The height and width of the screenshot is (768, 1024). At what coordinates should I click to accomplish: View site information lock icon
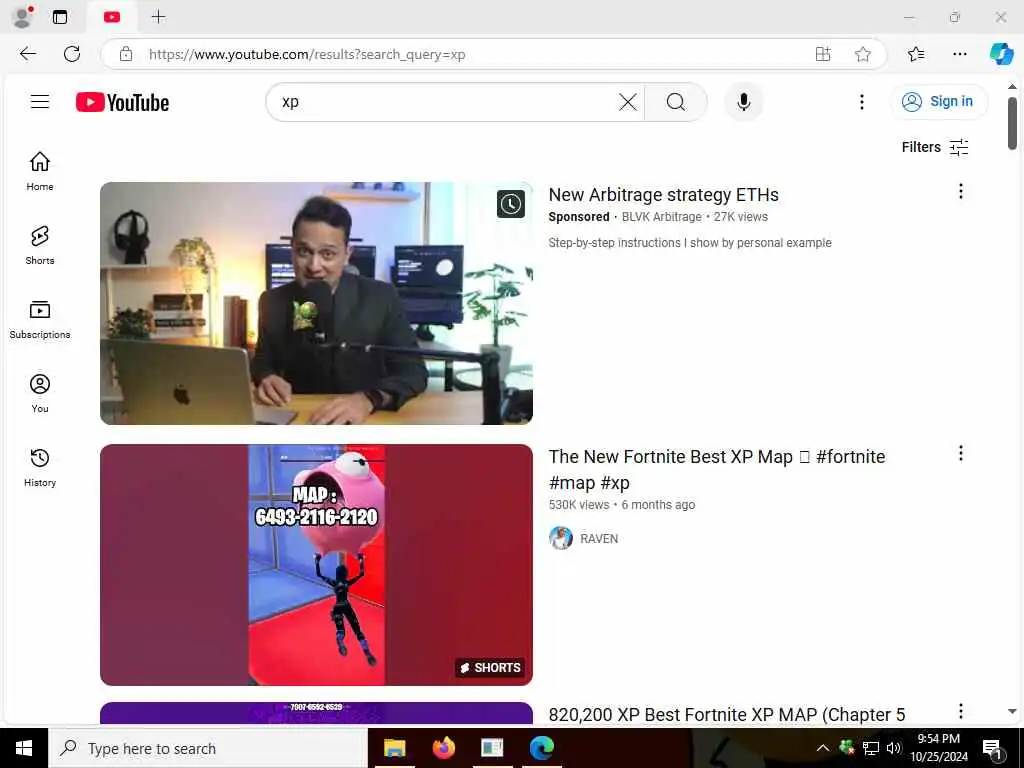point(126,54)
